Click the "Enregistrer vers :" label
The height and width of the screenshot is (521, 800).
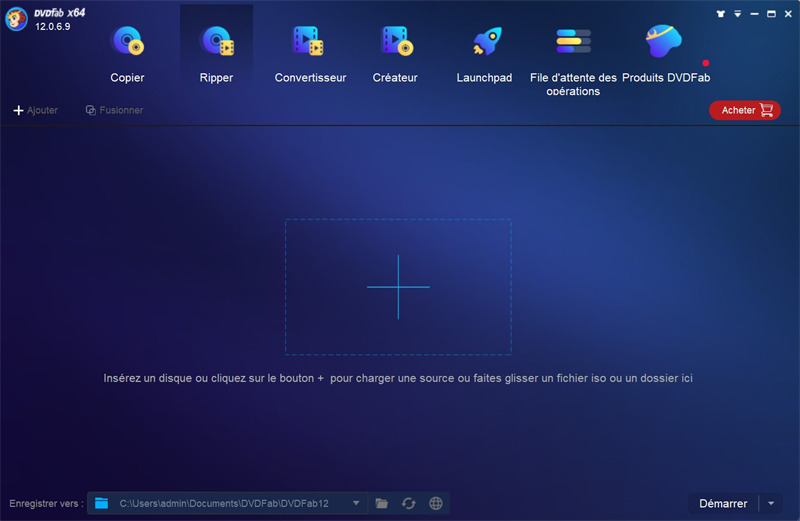click(x=46, y=504)
